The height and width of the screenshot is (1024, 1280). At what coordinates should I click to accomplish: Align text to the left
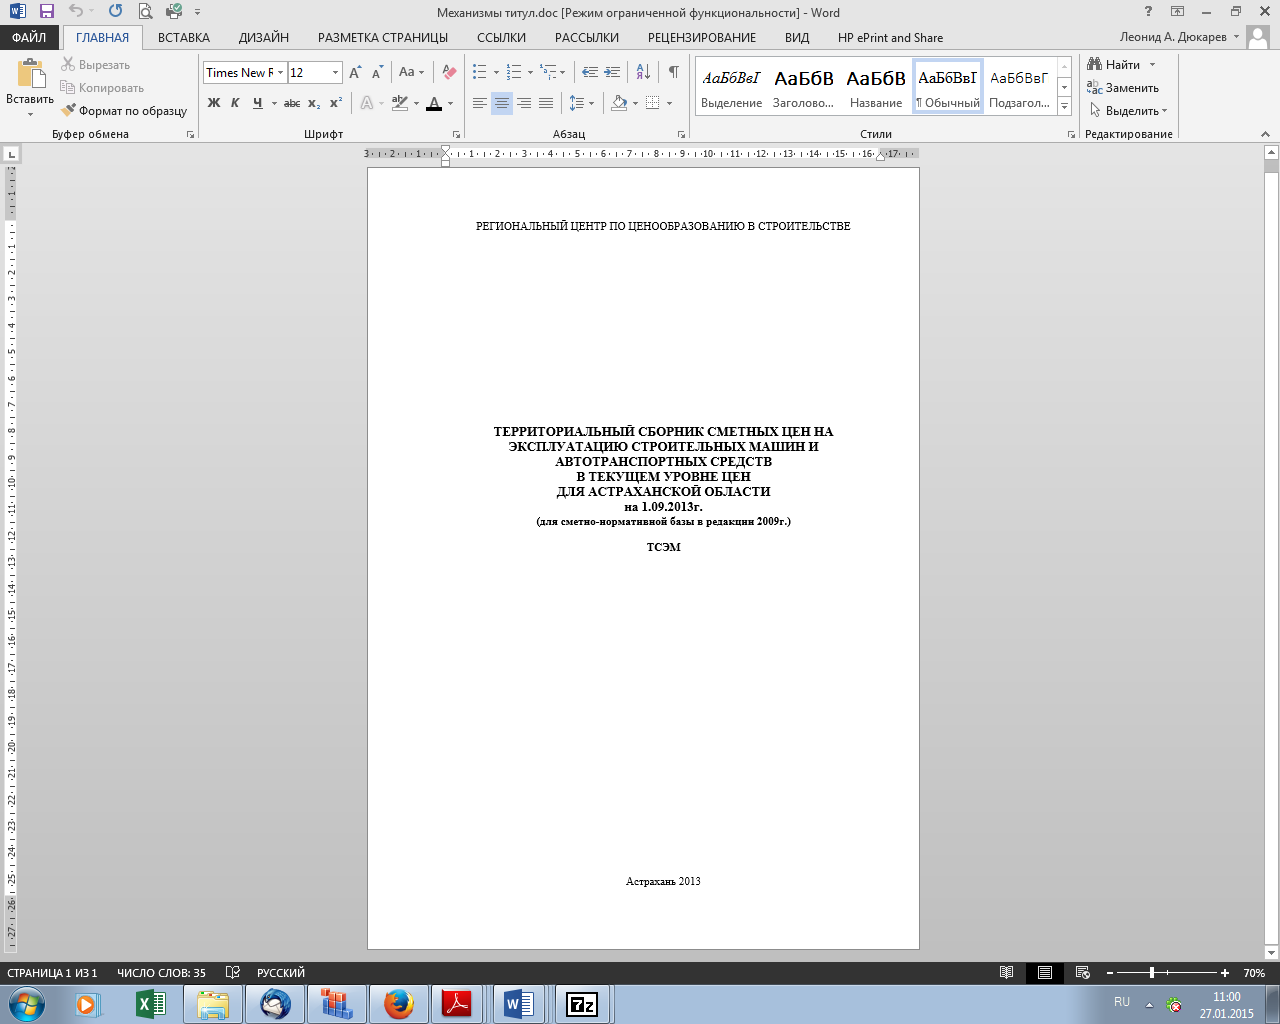tap(480, 103)
